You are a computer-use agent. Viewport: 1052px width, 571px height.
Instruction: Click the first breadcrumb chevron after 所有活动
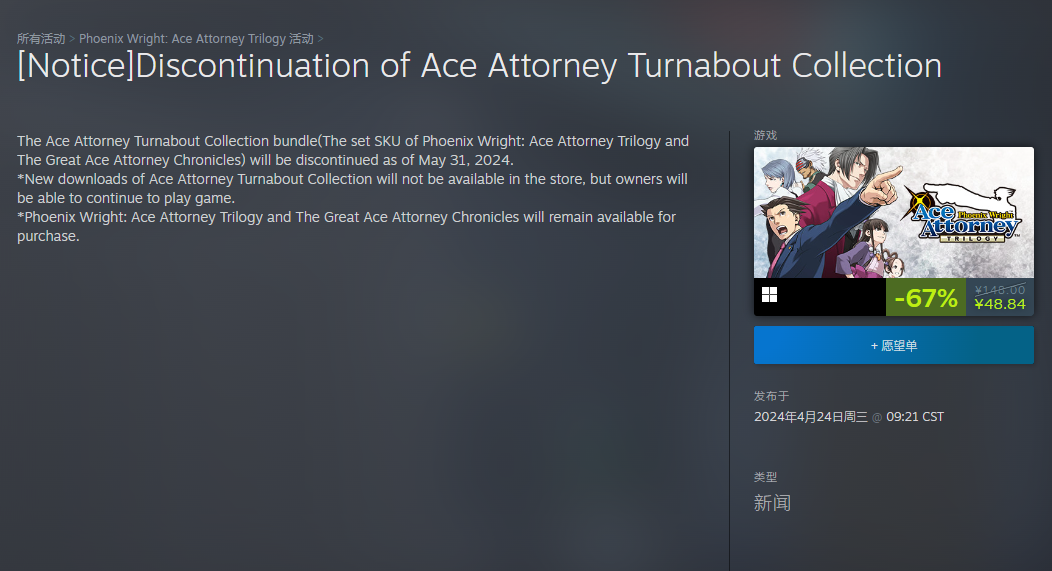coord(72,39)
